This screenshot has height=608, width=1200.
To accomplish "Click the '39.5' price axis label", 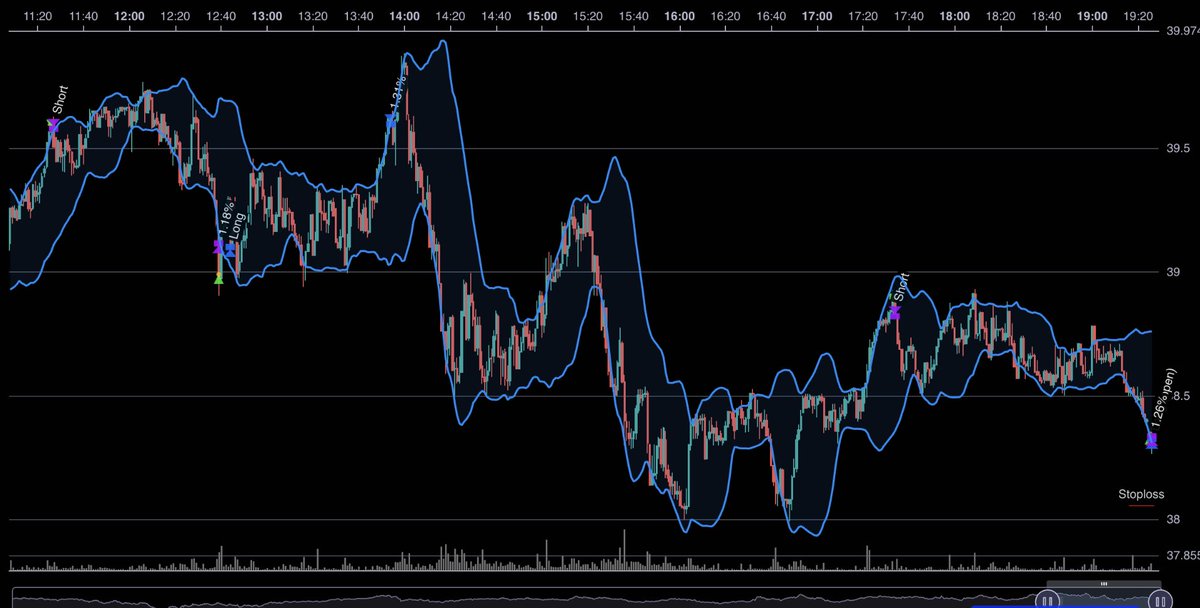I will [1179, 148].
